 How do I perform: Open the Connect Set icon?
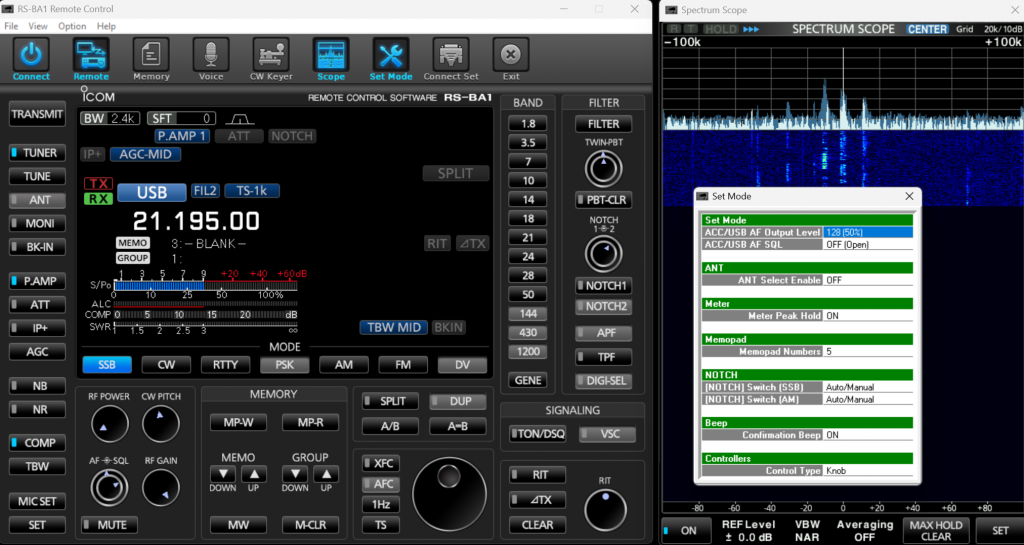(451, 56)
